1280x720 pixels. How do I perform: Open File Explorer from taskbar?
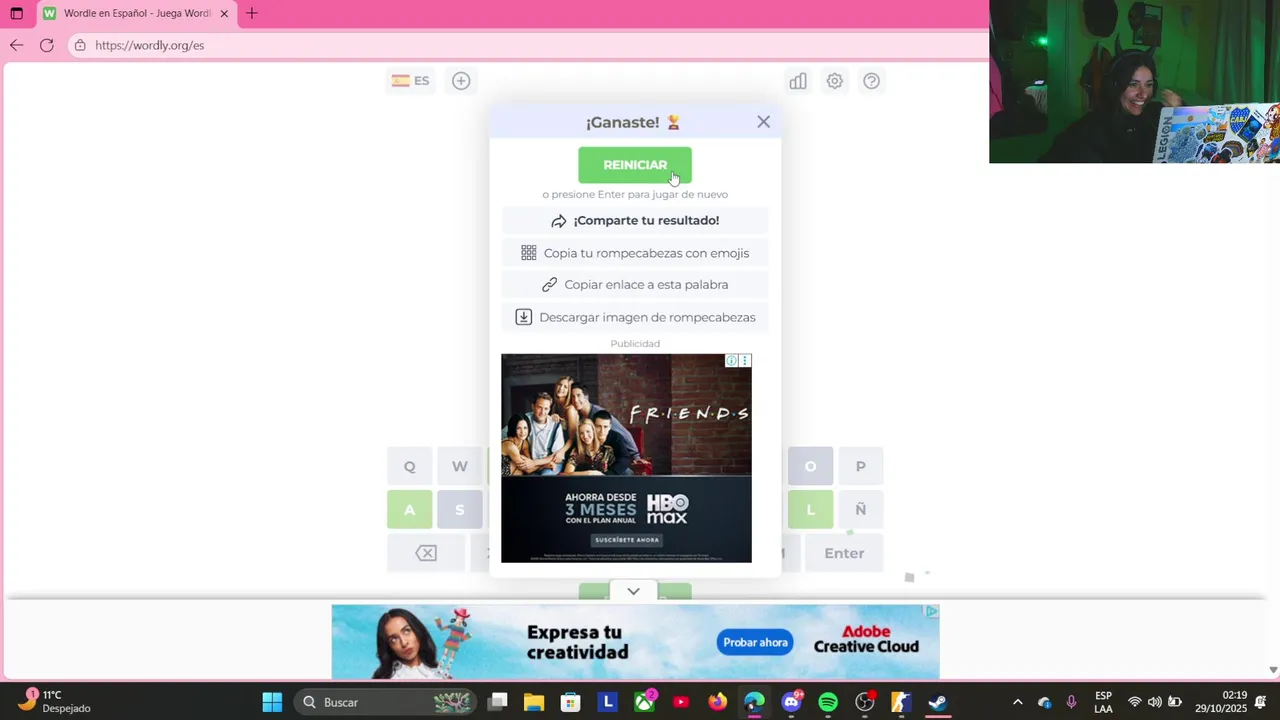(534, 702)
